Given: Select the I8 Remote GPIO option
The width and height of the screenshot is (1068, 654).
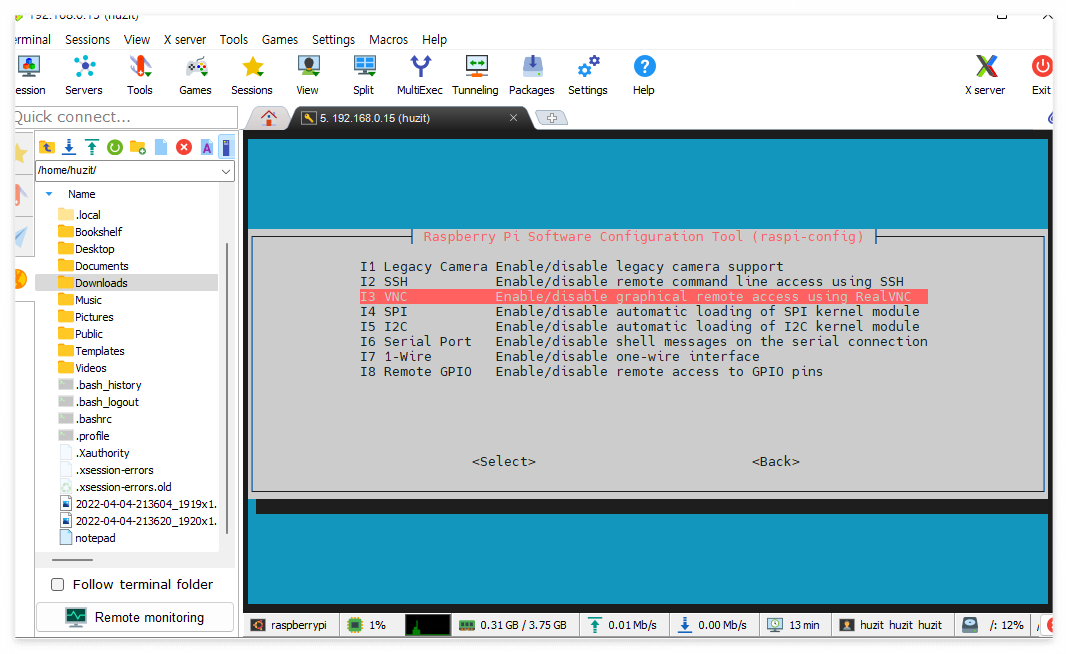Looking at the screenshot, I should click(x=591, y=371).
